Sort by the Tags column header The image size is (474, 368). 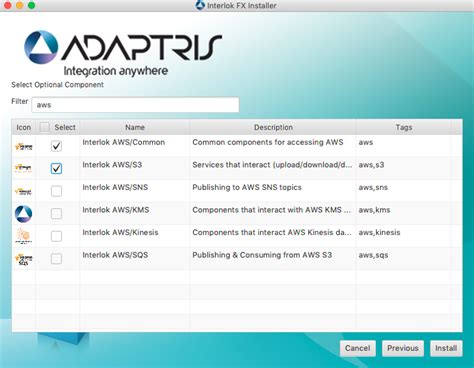coord(404,127)
